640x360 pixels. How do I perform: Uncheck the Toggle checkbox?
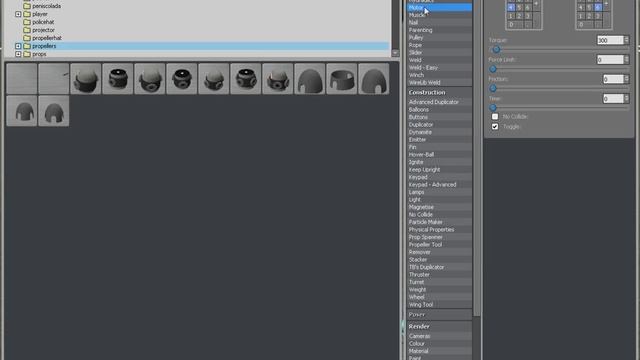click(495, 127)
